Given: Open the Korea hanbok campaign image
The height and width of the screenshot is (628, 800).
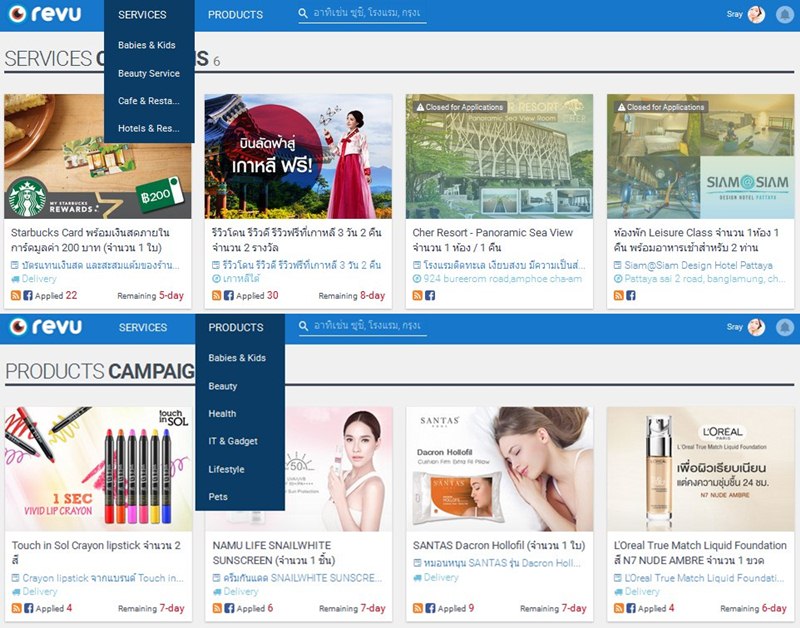Looking at the screenshot, I should click(x=298, y=156).
